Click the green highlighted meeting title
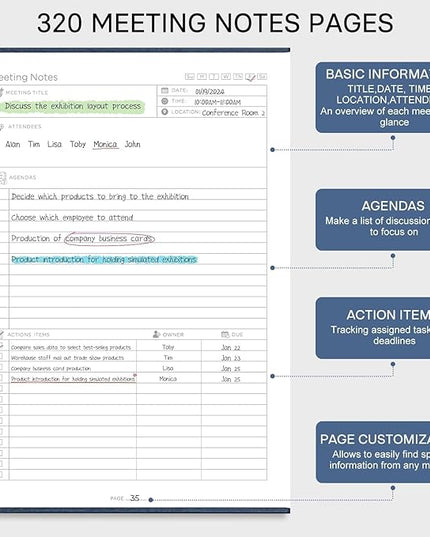Screen dimensions: 430x537 [x=73, y=106]
